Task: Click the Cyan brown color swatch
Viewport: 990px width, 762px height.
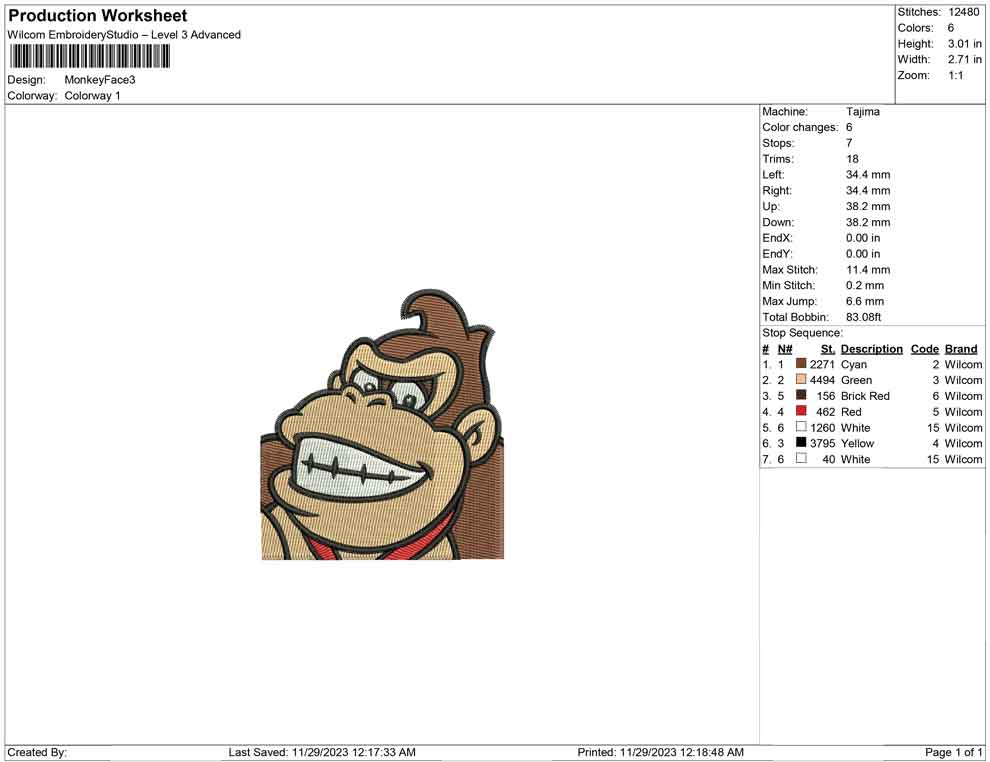Action: [x=801, y=364]
